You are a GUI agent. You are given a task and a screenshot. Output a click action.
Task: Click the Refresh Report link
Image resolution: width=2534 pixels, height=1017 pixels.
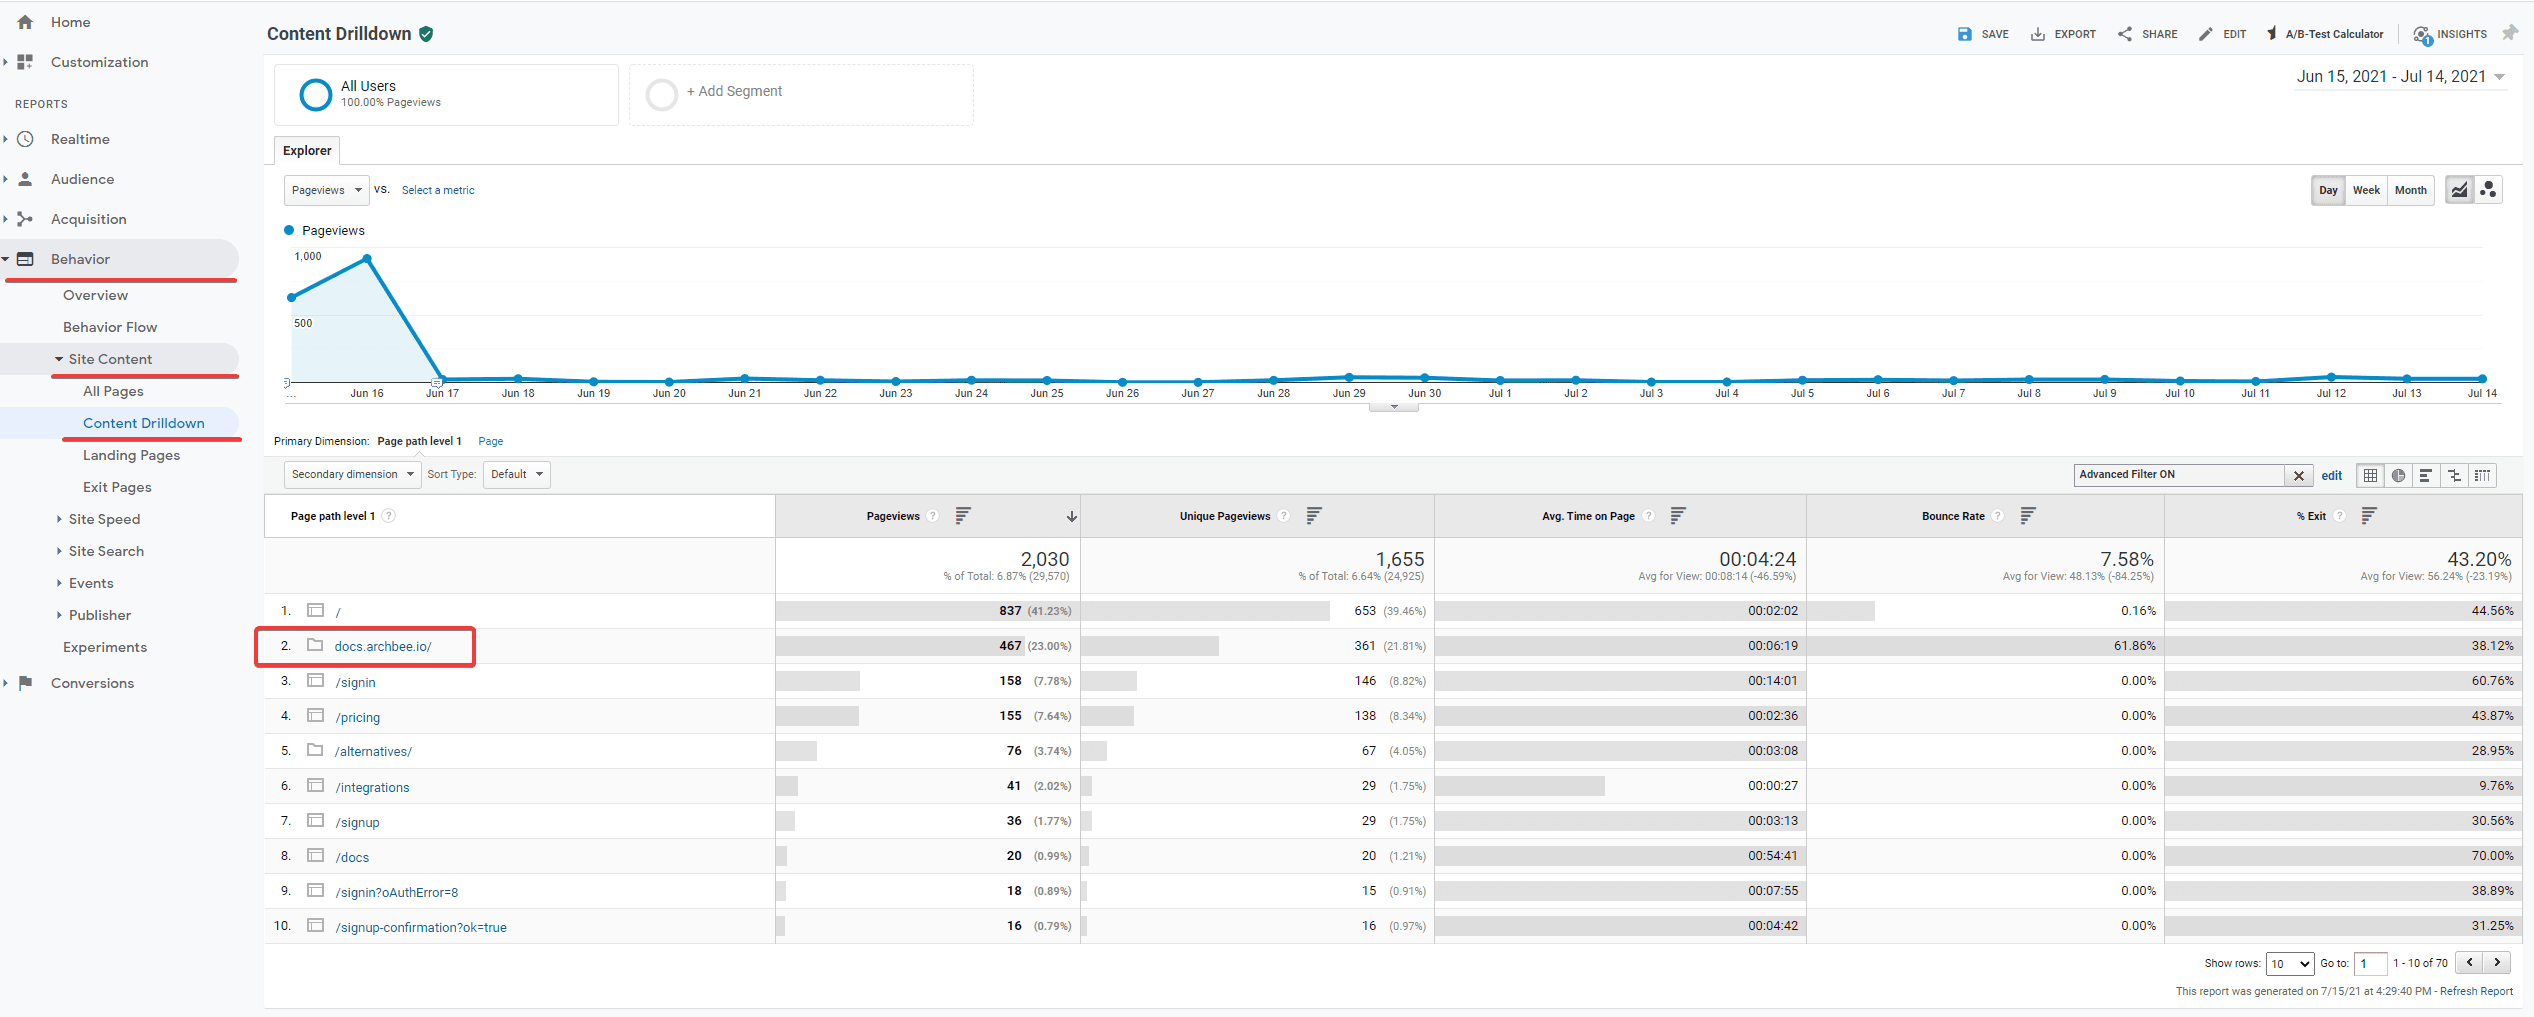tap(2475, 992)
